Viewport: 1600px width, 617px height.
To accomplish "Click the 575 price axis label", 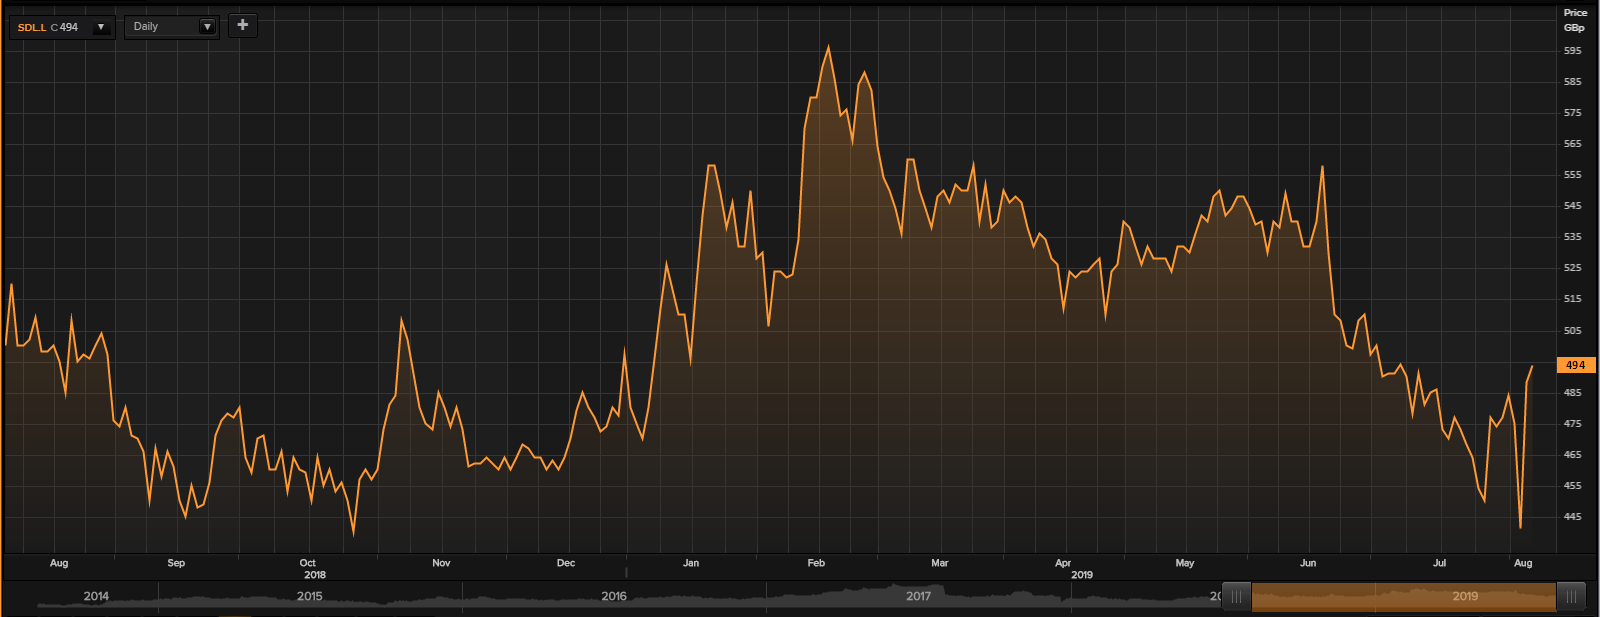I will (x=1573, y=113).
